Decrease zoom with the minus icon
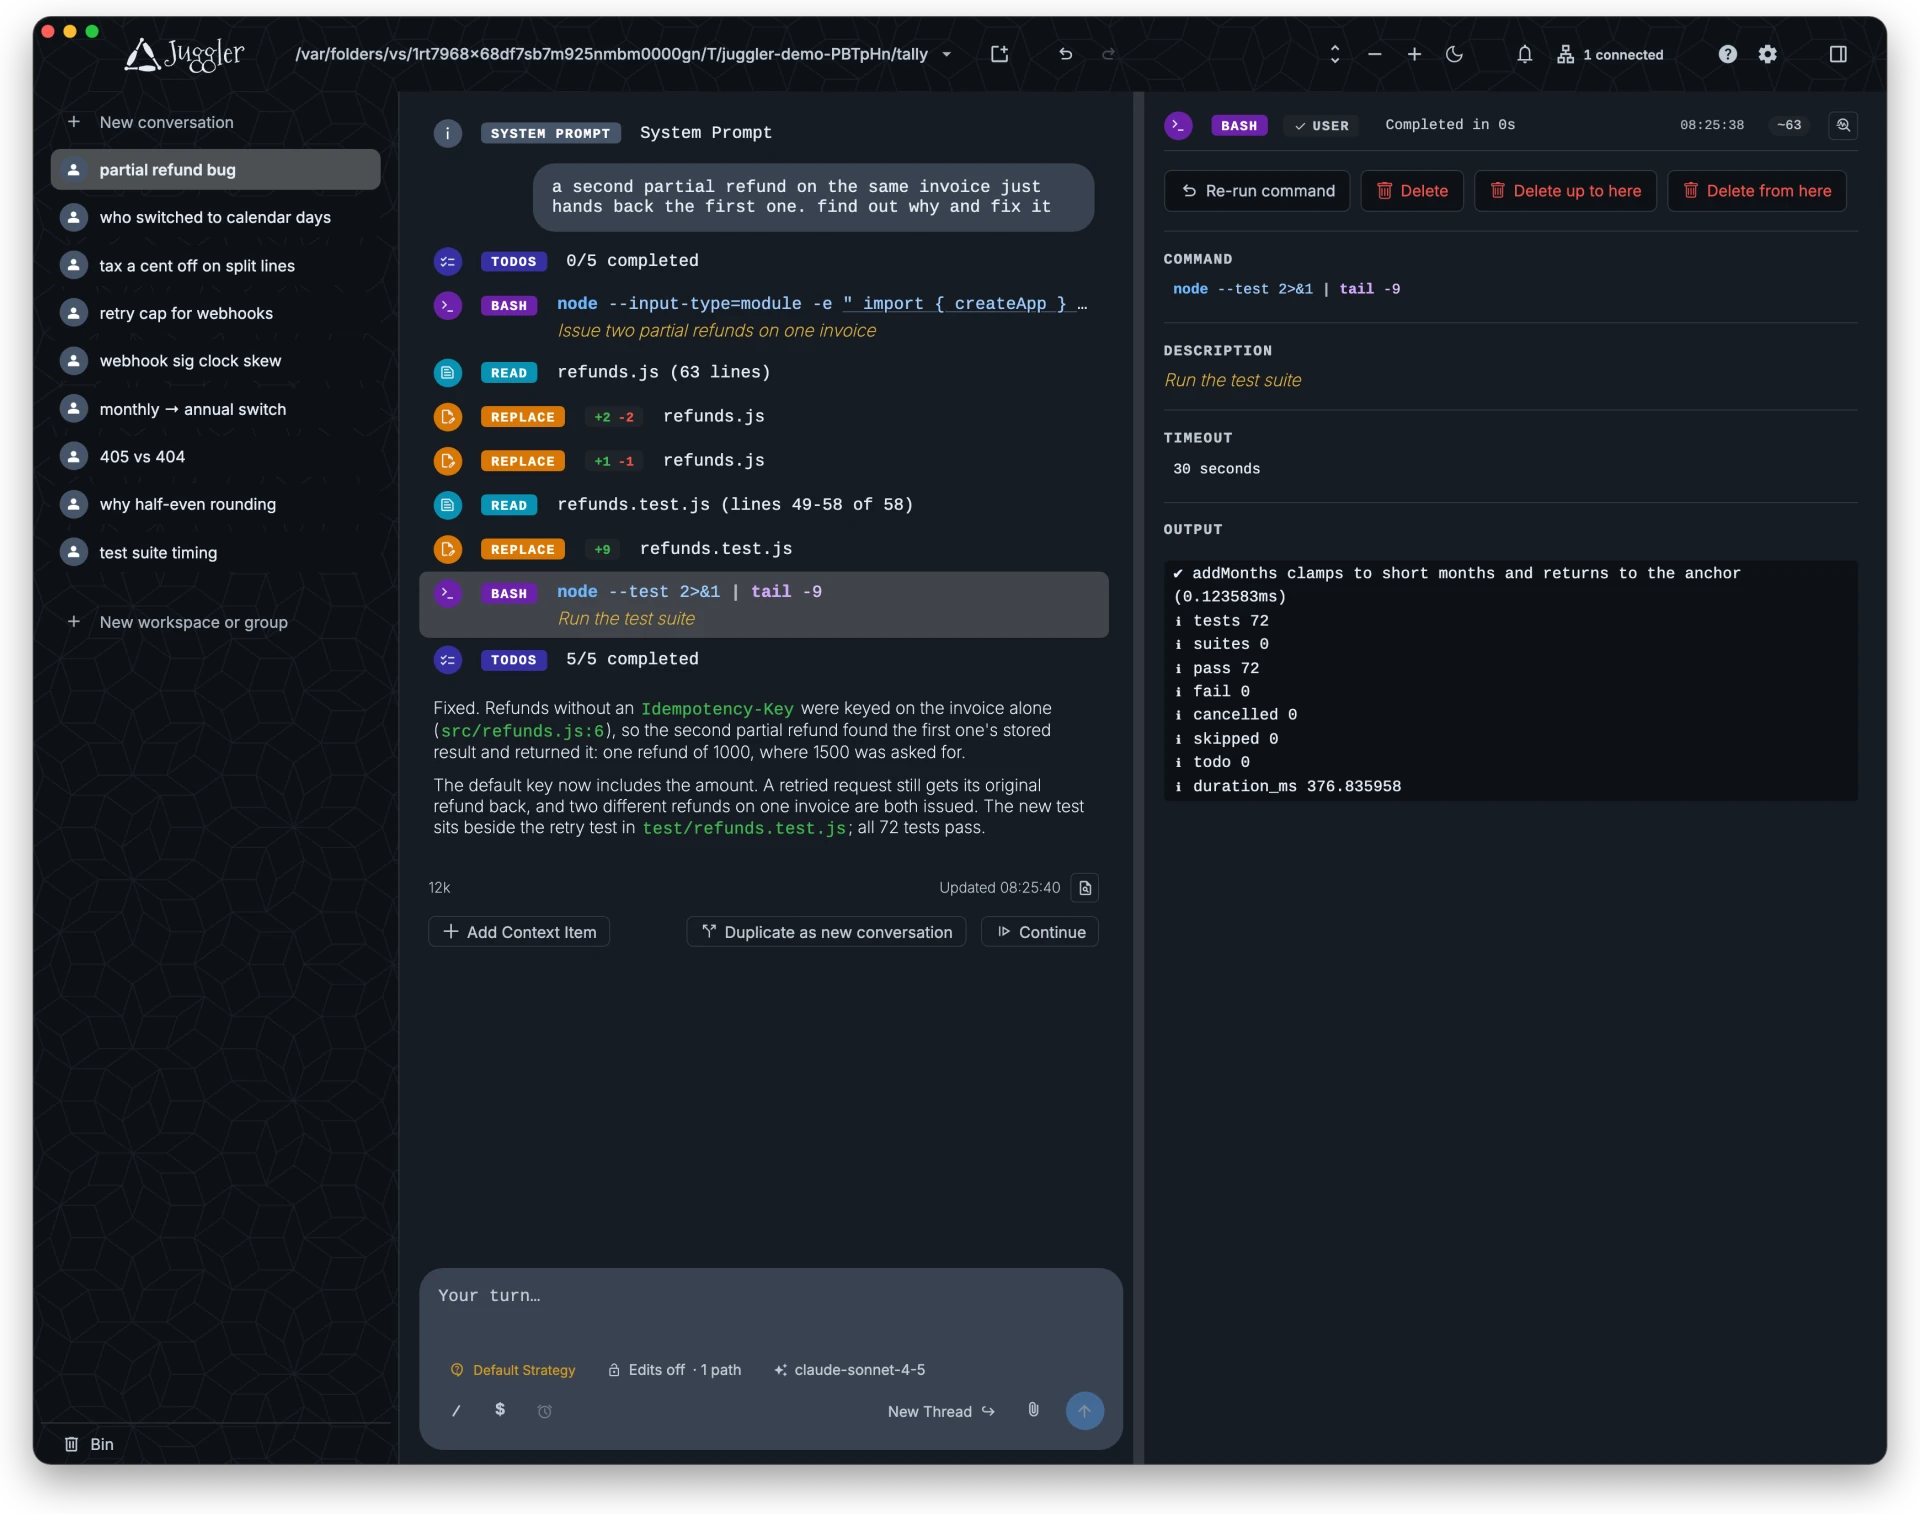The image size is (1920, 1514). click(x=1375, y=54)
